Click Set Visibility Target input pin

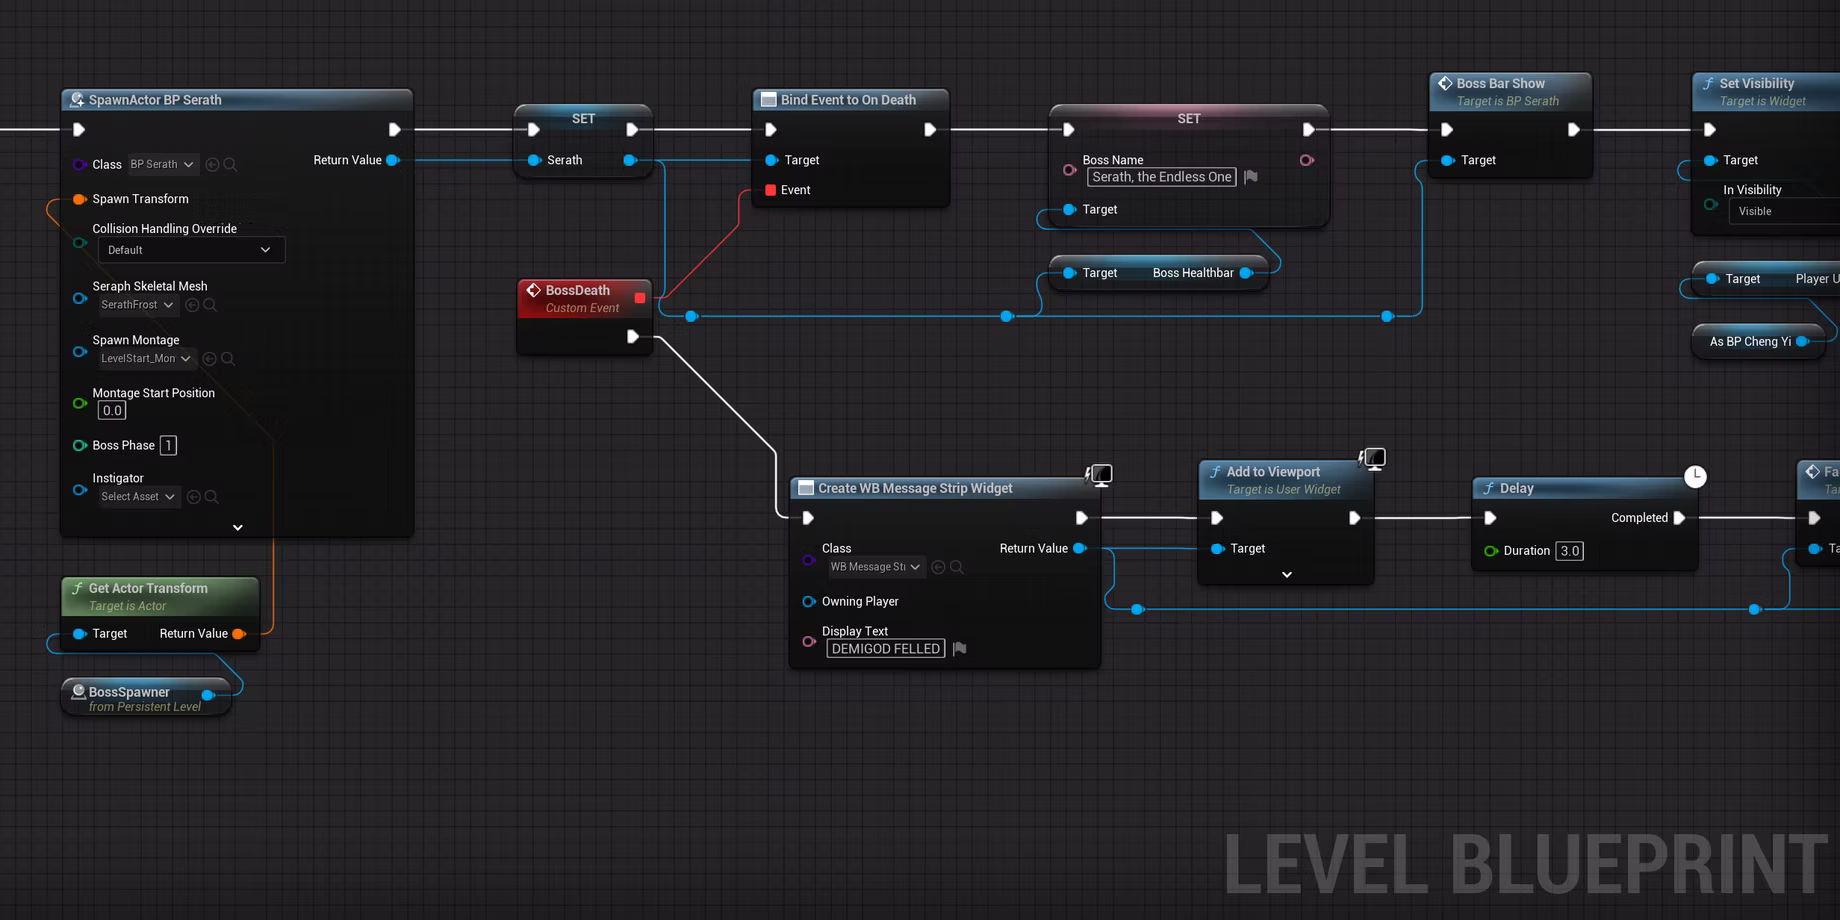(1710, 160)
